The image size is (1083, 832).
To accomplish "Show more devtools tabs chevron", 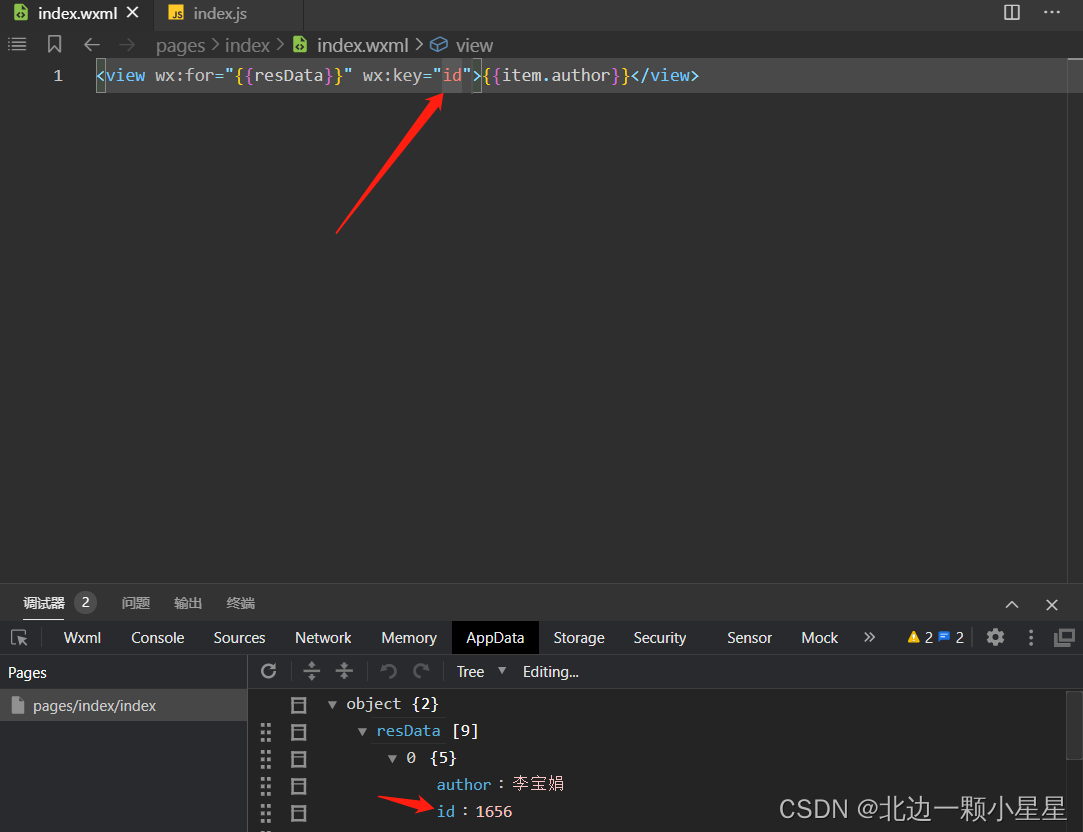I will (870, 637).
